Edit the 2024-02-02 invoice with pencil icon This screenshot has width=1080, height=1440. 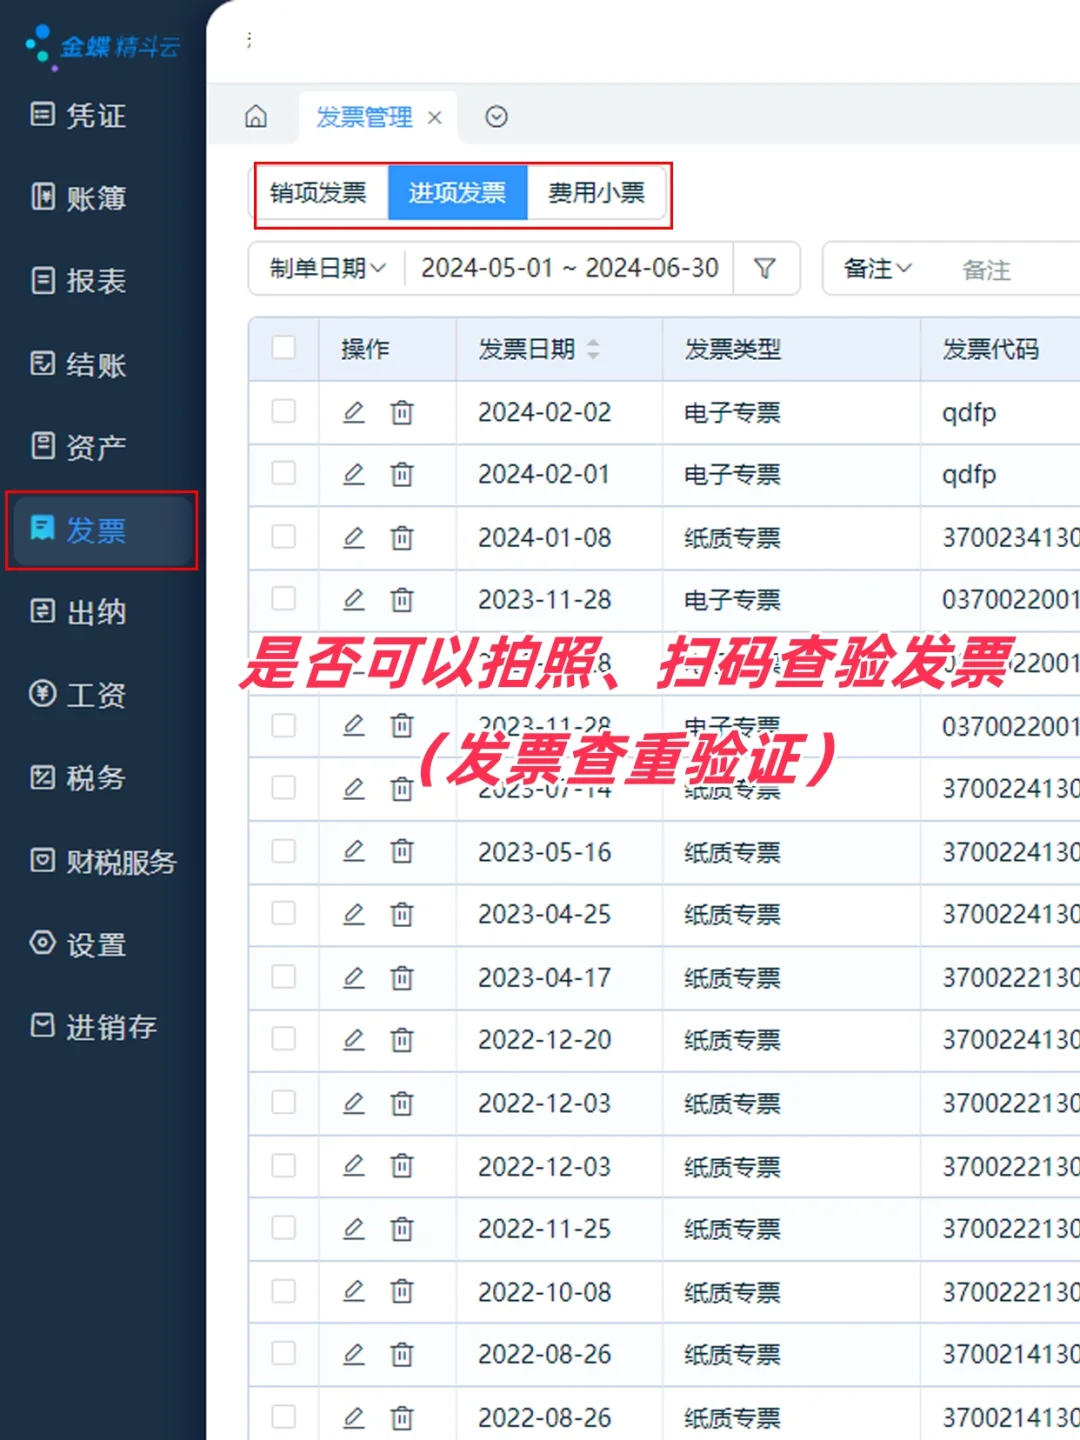(x=353, y=412)
